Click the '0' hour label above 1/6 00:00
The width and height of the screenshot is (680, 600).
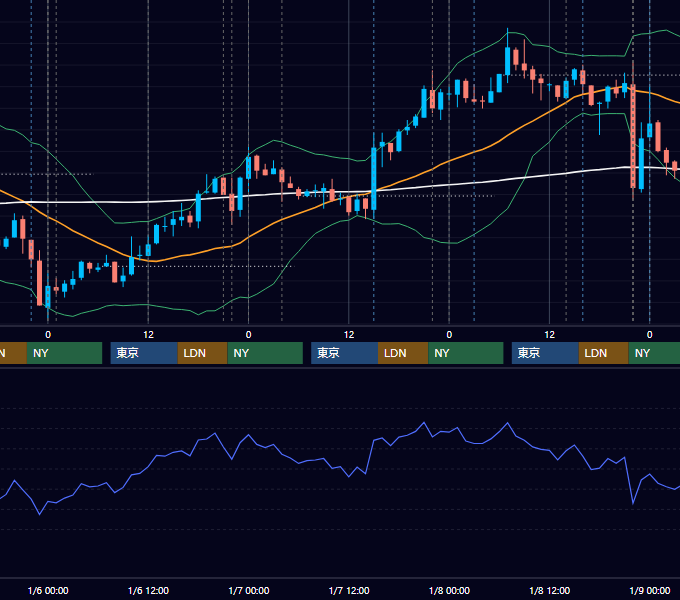click(x=48, y=335)
